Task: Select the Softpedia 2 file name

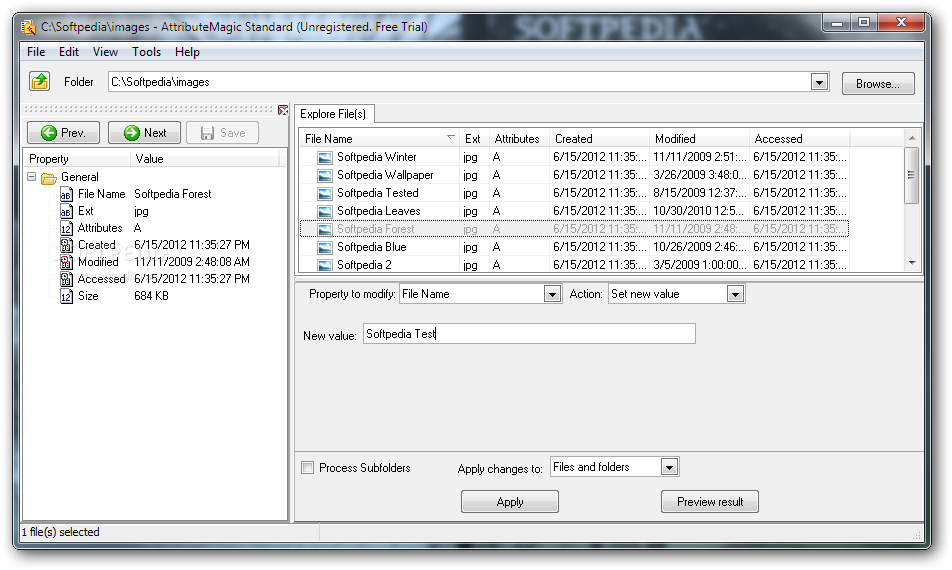Action: (364, 265)
